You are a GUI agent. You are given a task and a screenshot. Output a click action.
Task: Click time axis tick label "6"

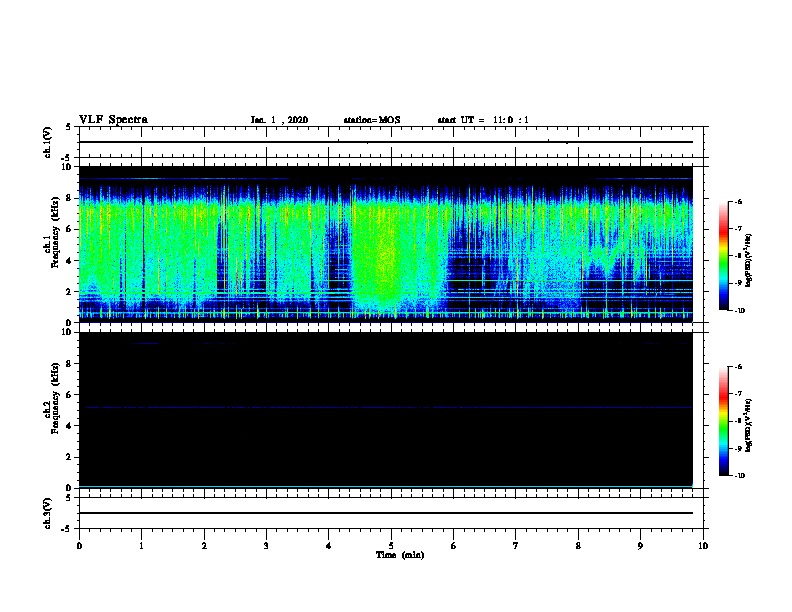[x=454, y=546]
